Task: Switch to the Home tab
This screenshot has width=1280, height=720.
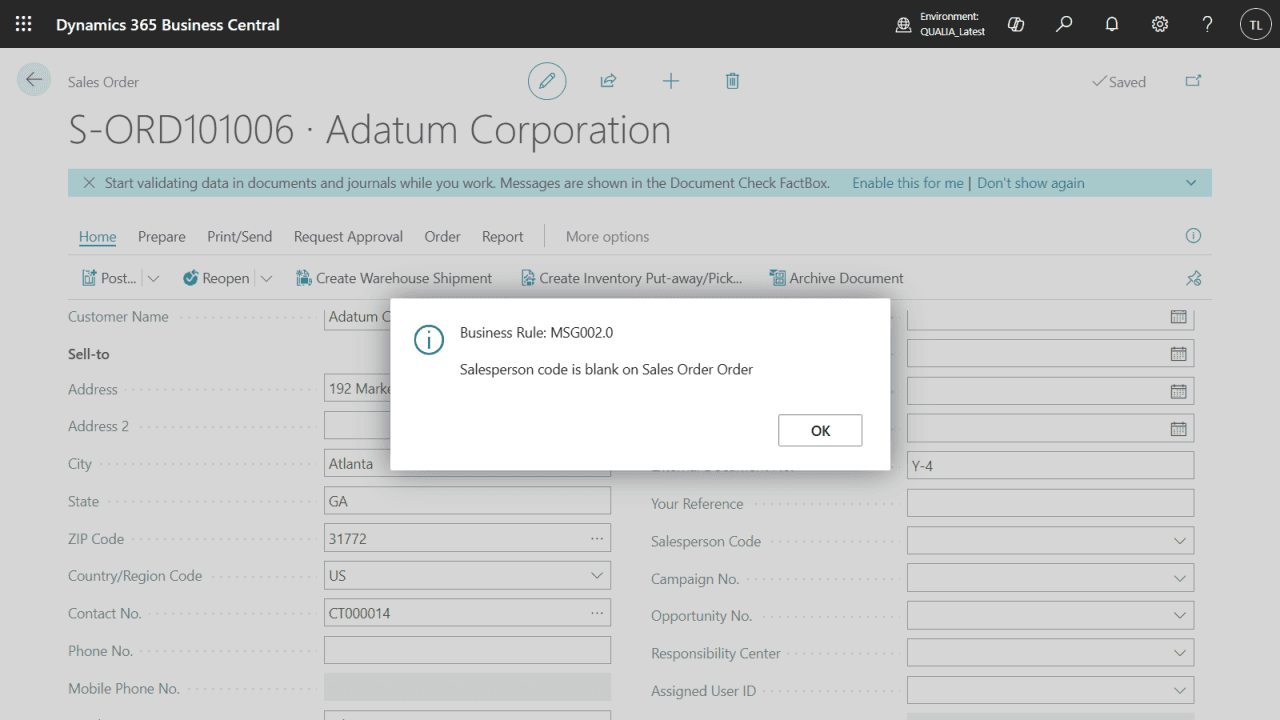Action: coord(98,237)
